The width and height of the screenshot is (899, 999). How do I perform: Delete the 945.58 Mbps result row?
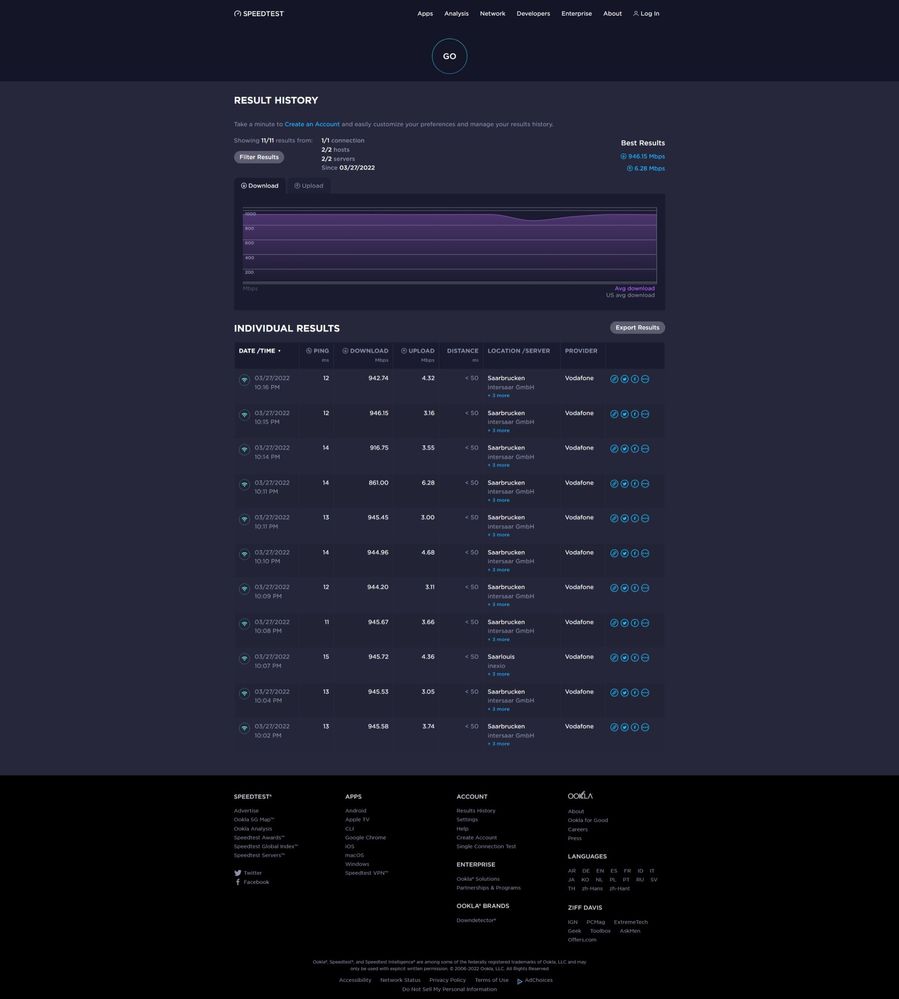point(645,727)
